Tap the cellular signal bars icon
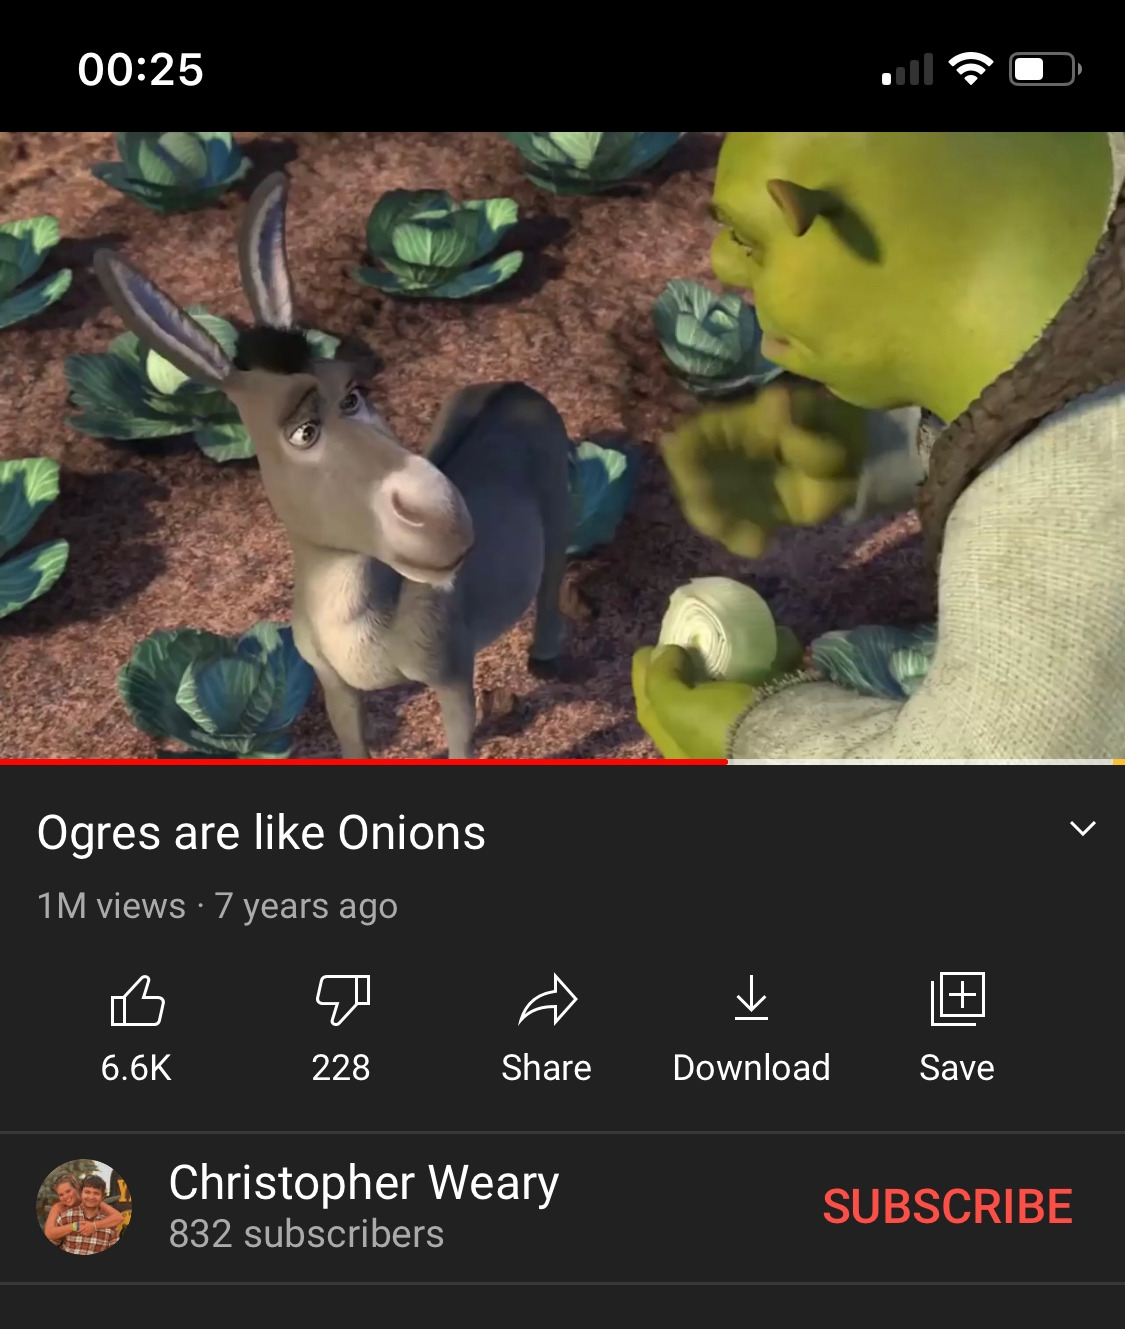This screenshot has height=1329, width=1125. click(x=907, y=69)
